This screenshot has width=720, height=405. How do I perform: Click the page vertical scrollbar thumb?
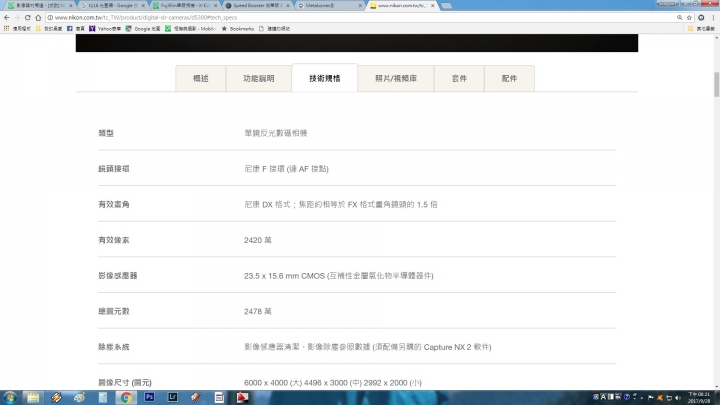716,84
